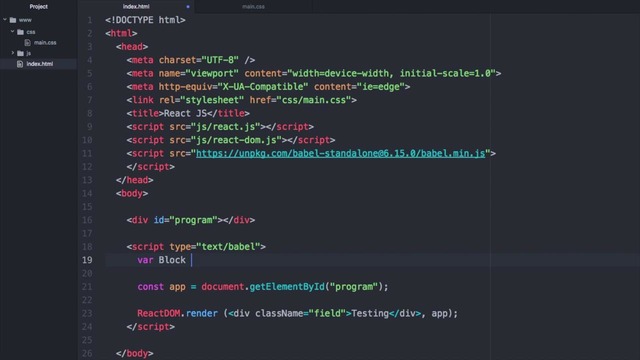This screenshot has height=360, width=640.
Task: Click the "field" className value
Action: coord(327,313)
